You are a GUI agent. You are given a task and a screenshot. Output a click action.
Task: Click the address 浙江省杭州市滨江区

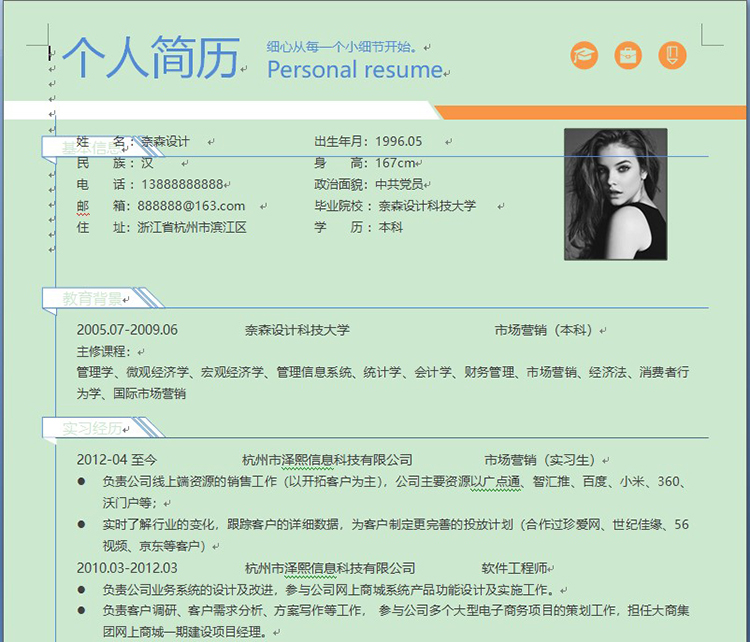(192, 227)
